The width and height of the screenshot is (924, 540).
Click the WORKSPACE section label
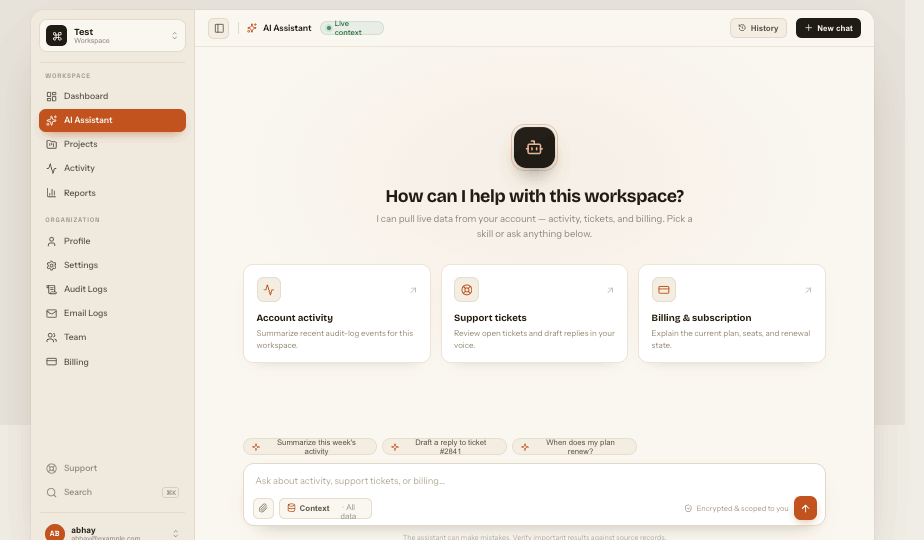pyautogui.click(x=68, y=75)
